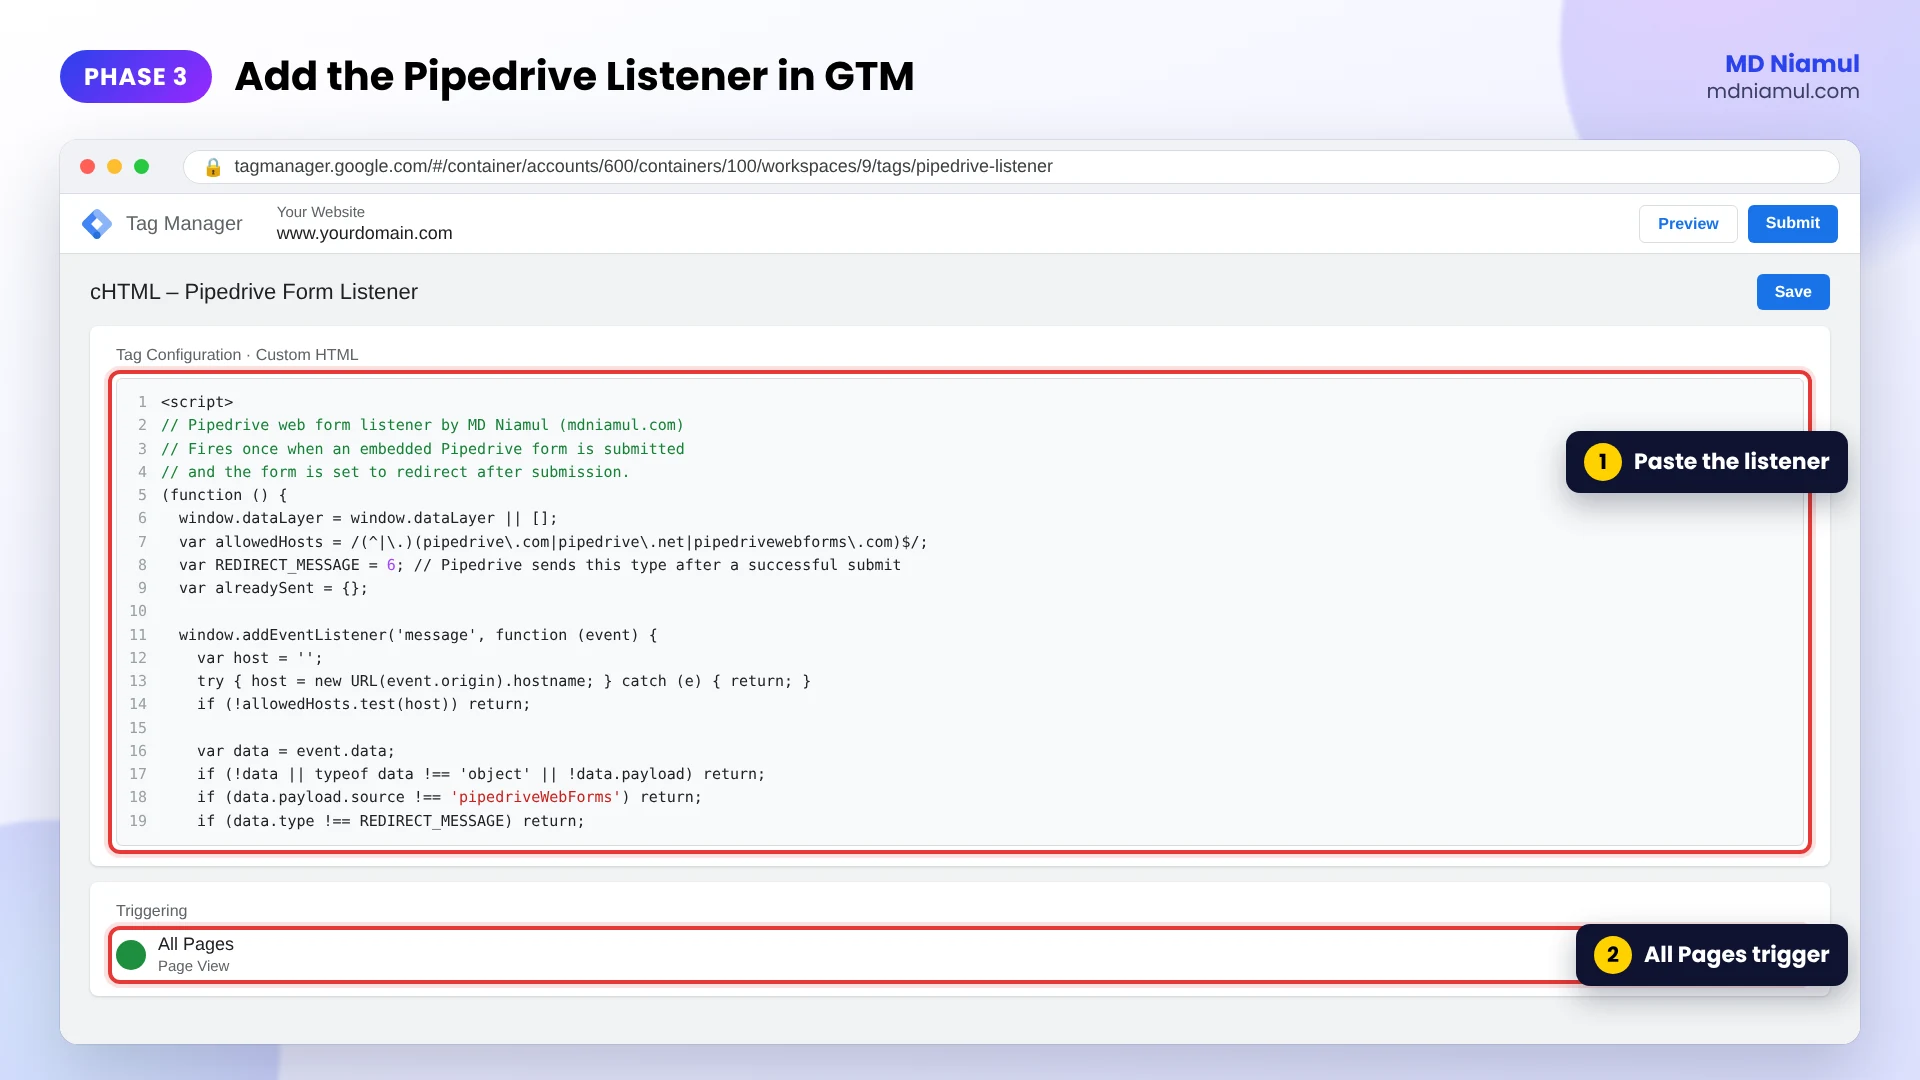Click the browser URL address field
This screenshot has width=1920, height=1080.
click(x=1011, y=167)
